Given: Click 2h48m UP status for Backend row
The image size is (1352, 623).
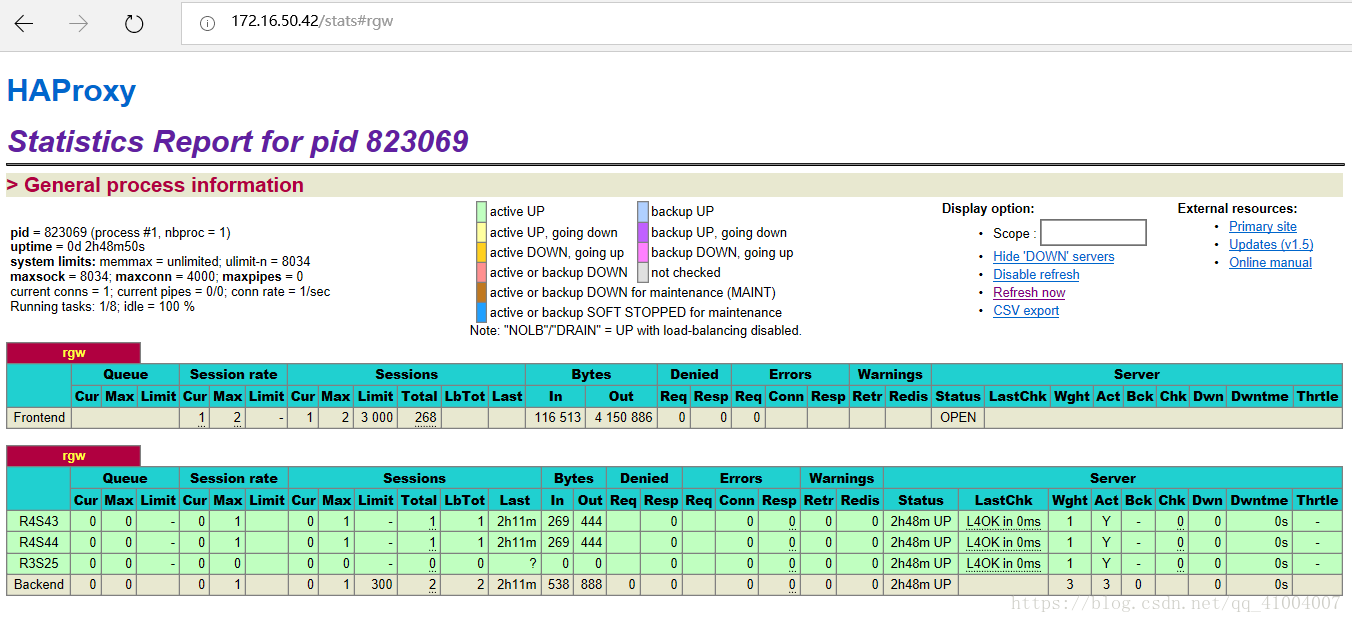Looking at the screenshot, I should tap(920, 584).
